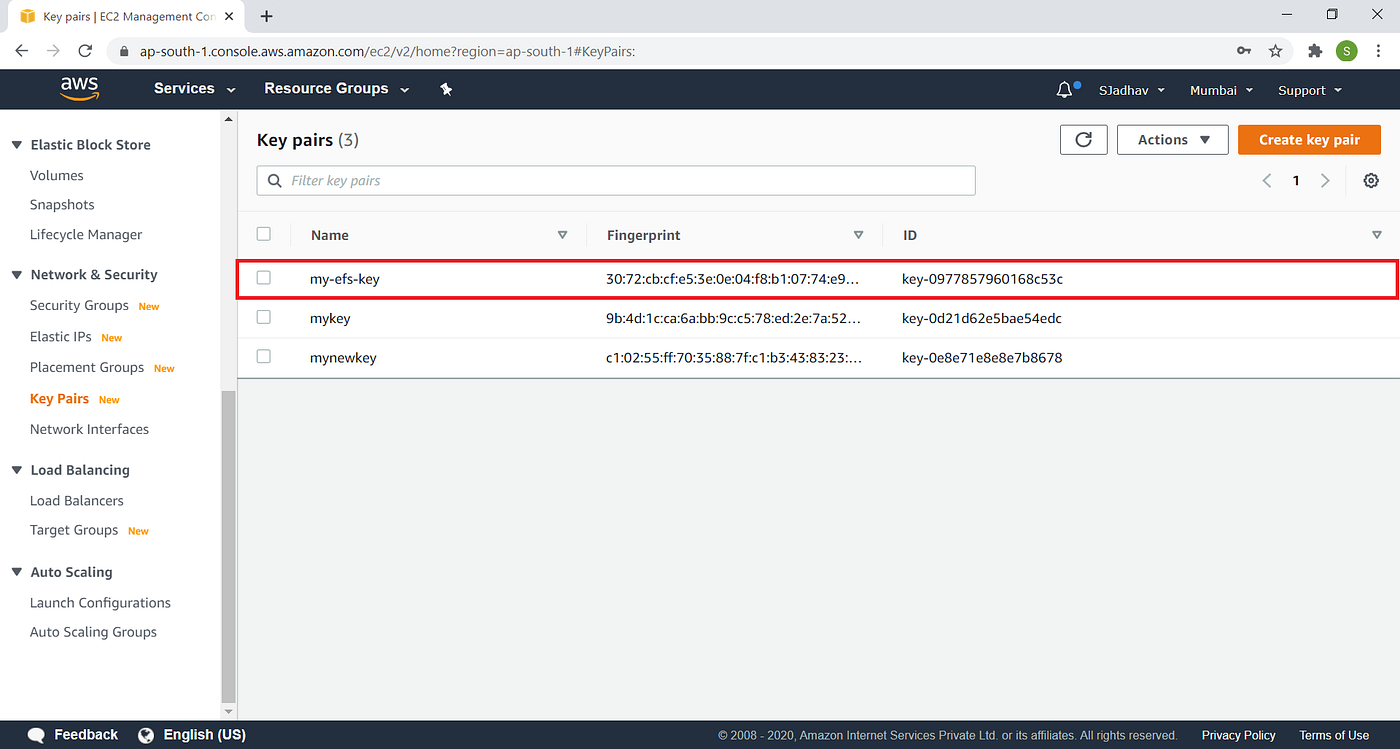Select the my-efs-key checkbox
1400x749 pixels.
click(263, 279)
